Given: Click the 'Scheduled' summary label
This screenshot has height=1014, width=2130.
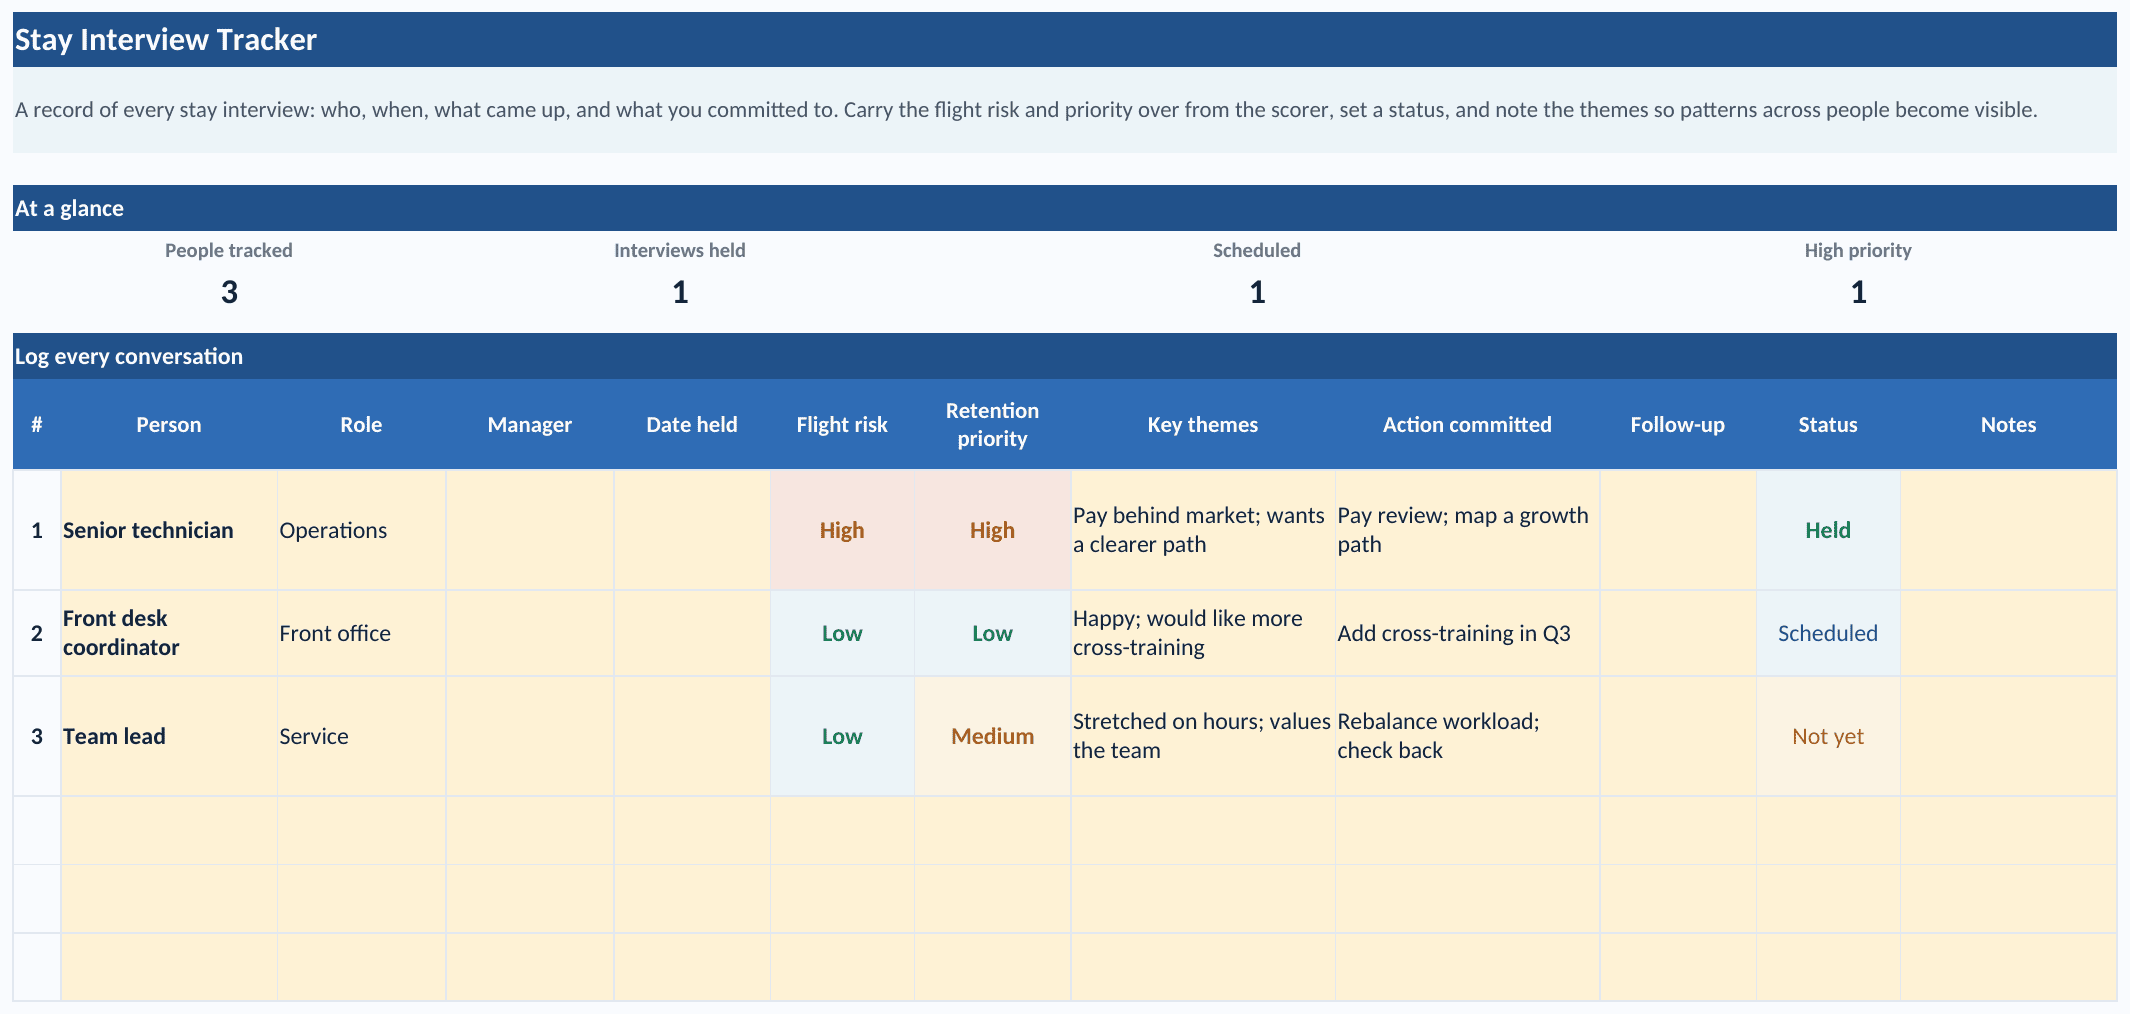Looking at the screenshot, I should point(1257,250).
